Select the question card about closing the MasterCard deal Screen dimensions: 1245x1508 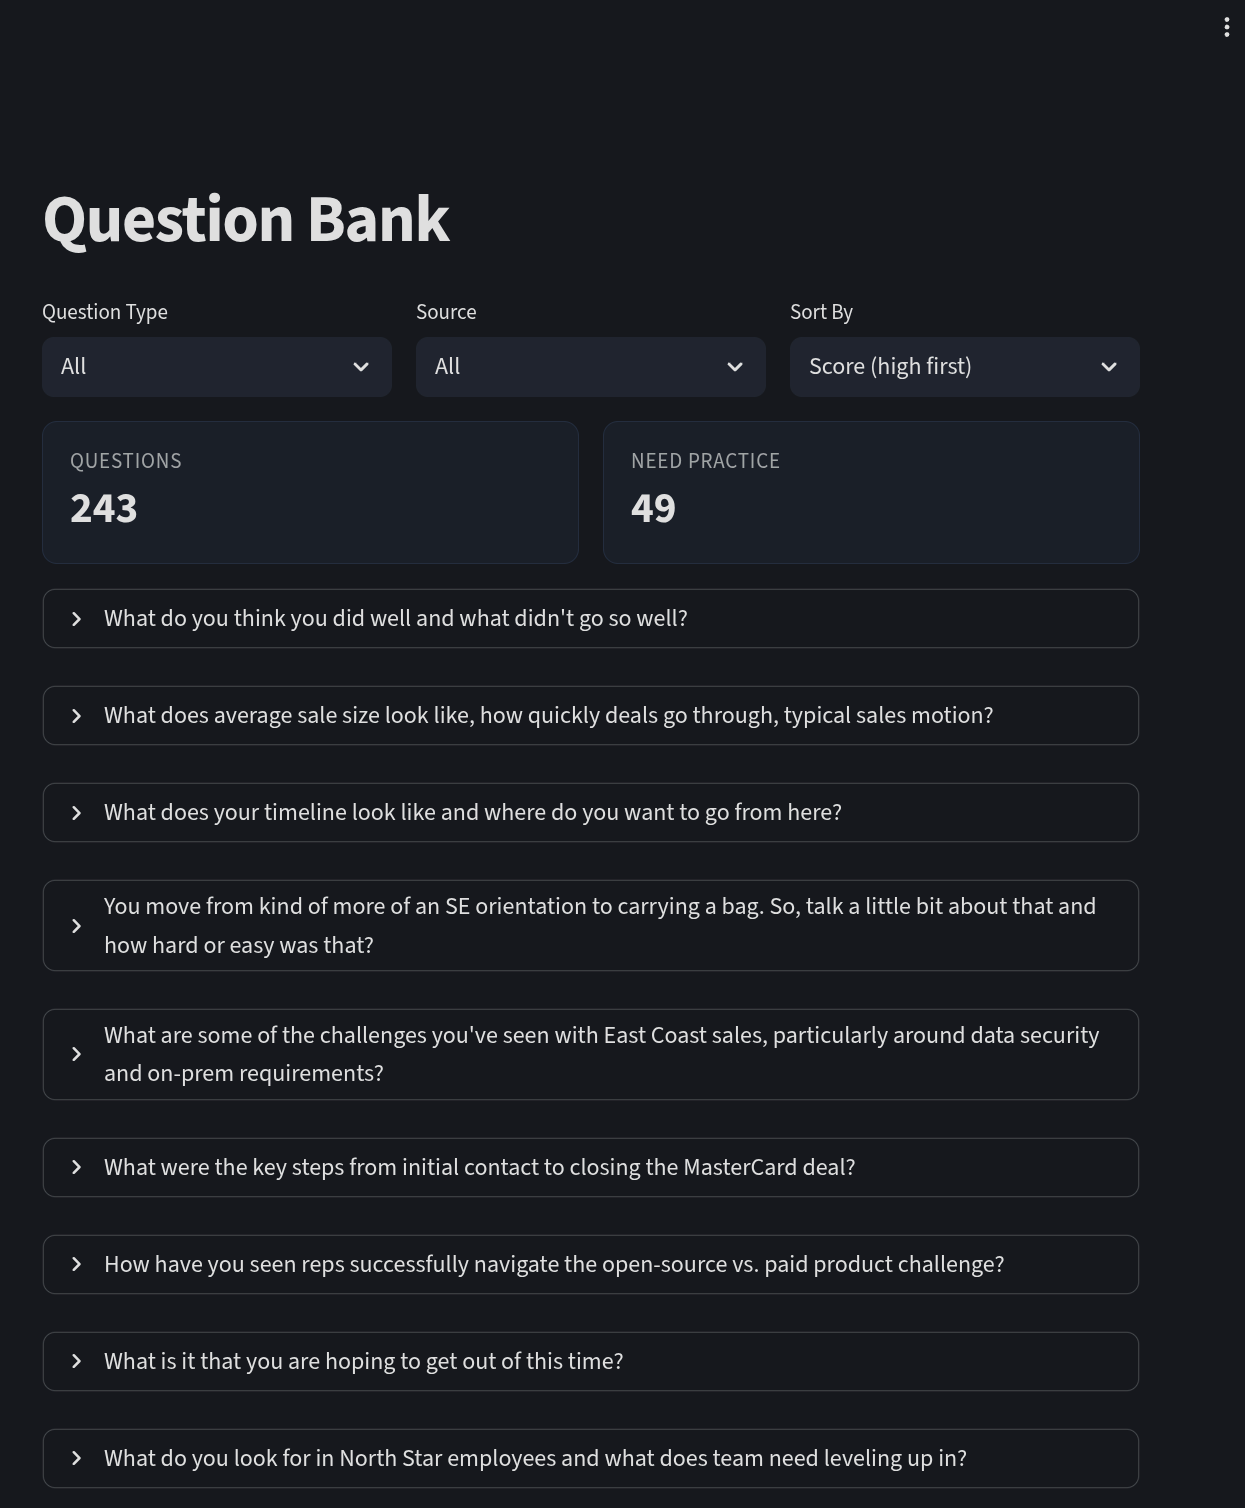590,1167
